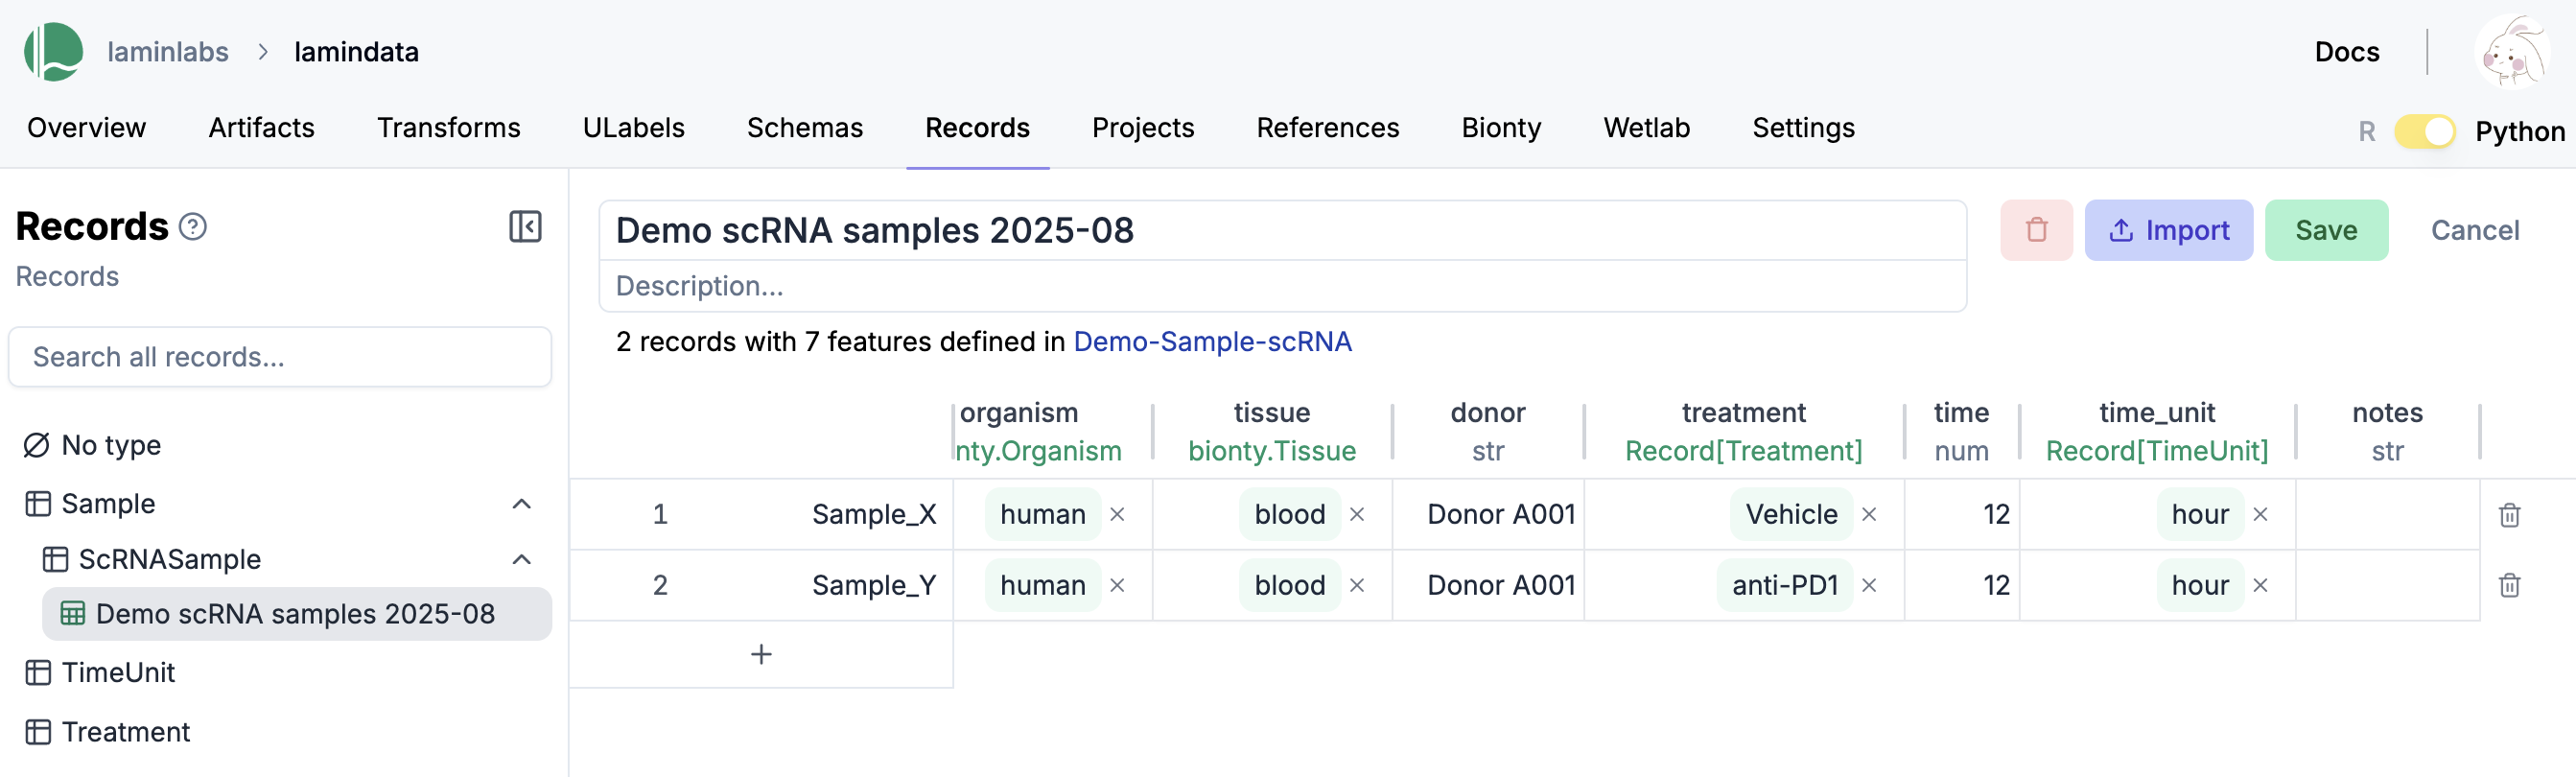Screen dimensions: 2576x777
Task: Collapse the sidebar panel icon
Action: (x=525, y=226)
